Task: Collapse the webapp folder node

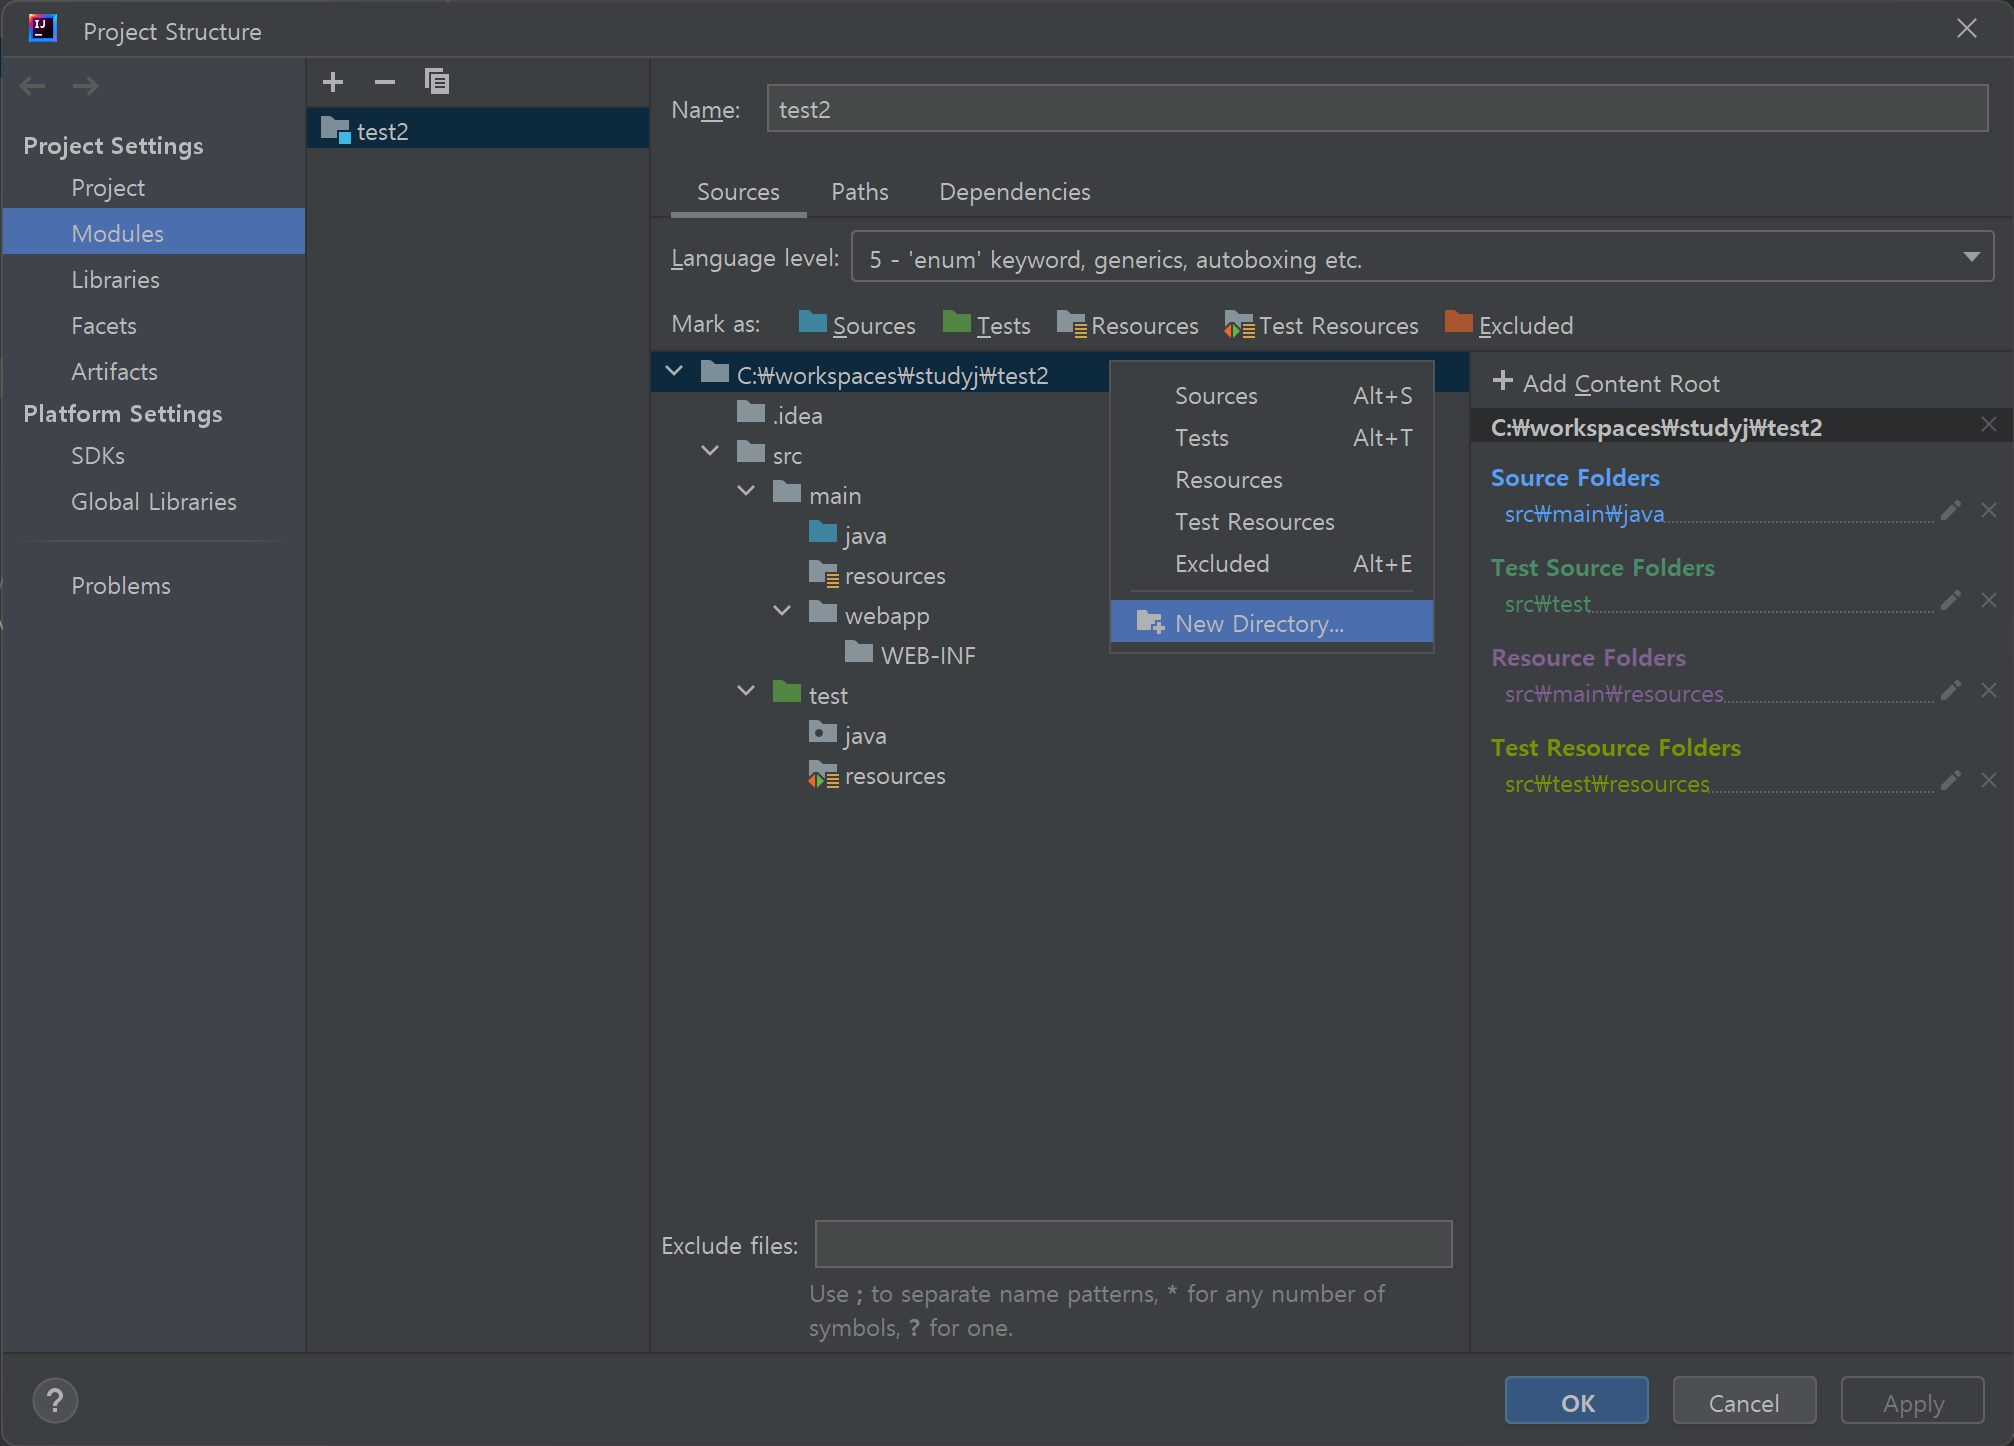Action: (782, 611)
